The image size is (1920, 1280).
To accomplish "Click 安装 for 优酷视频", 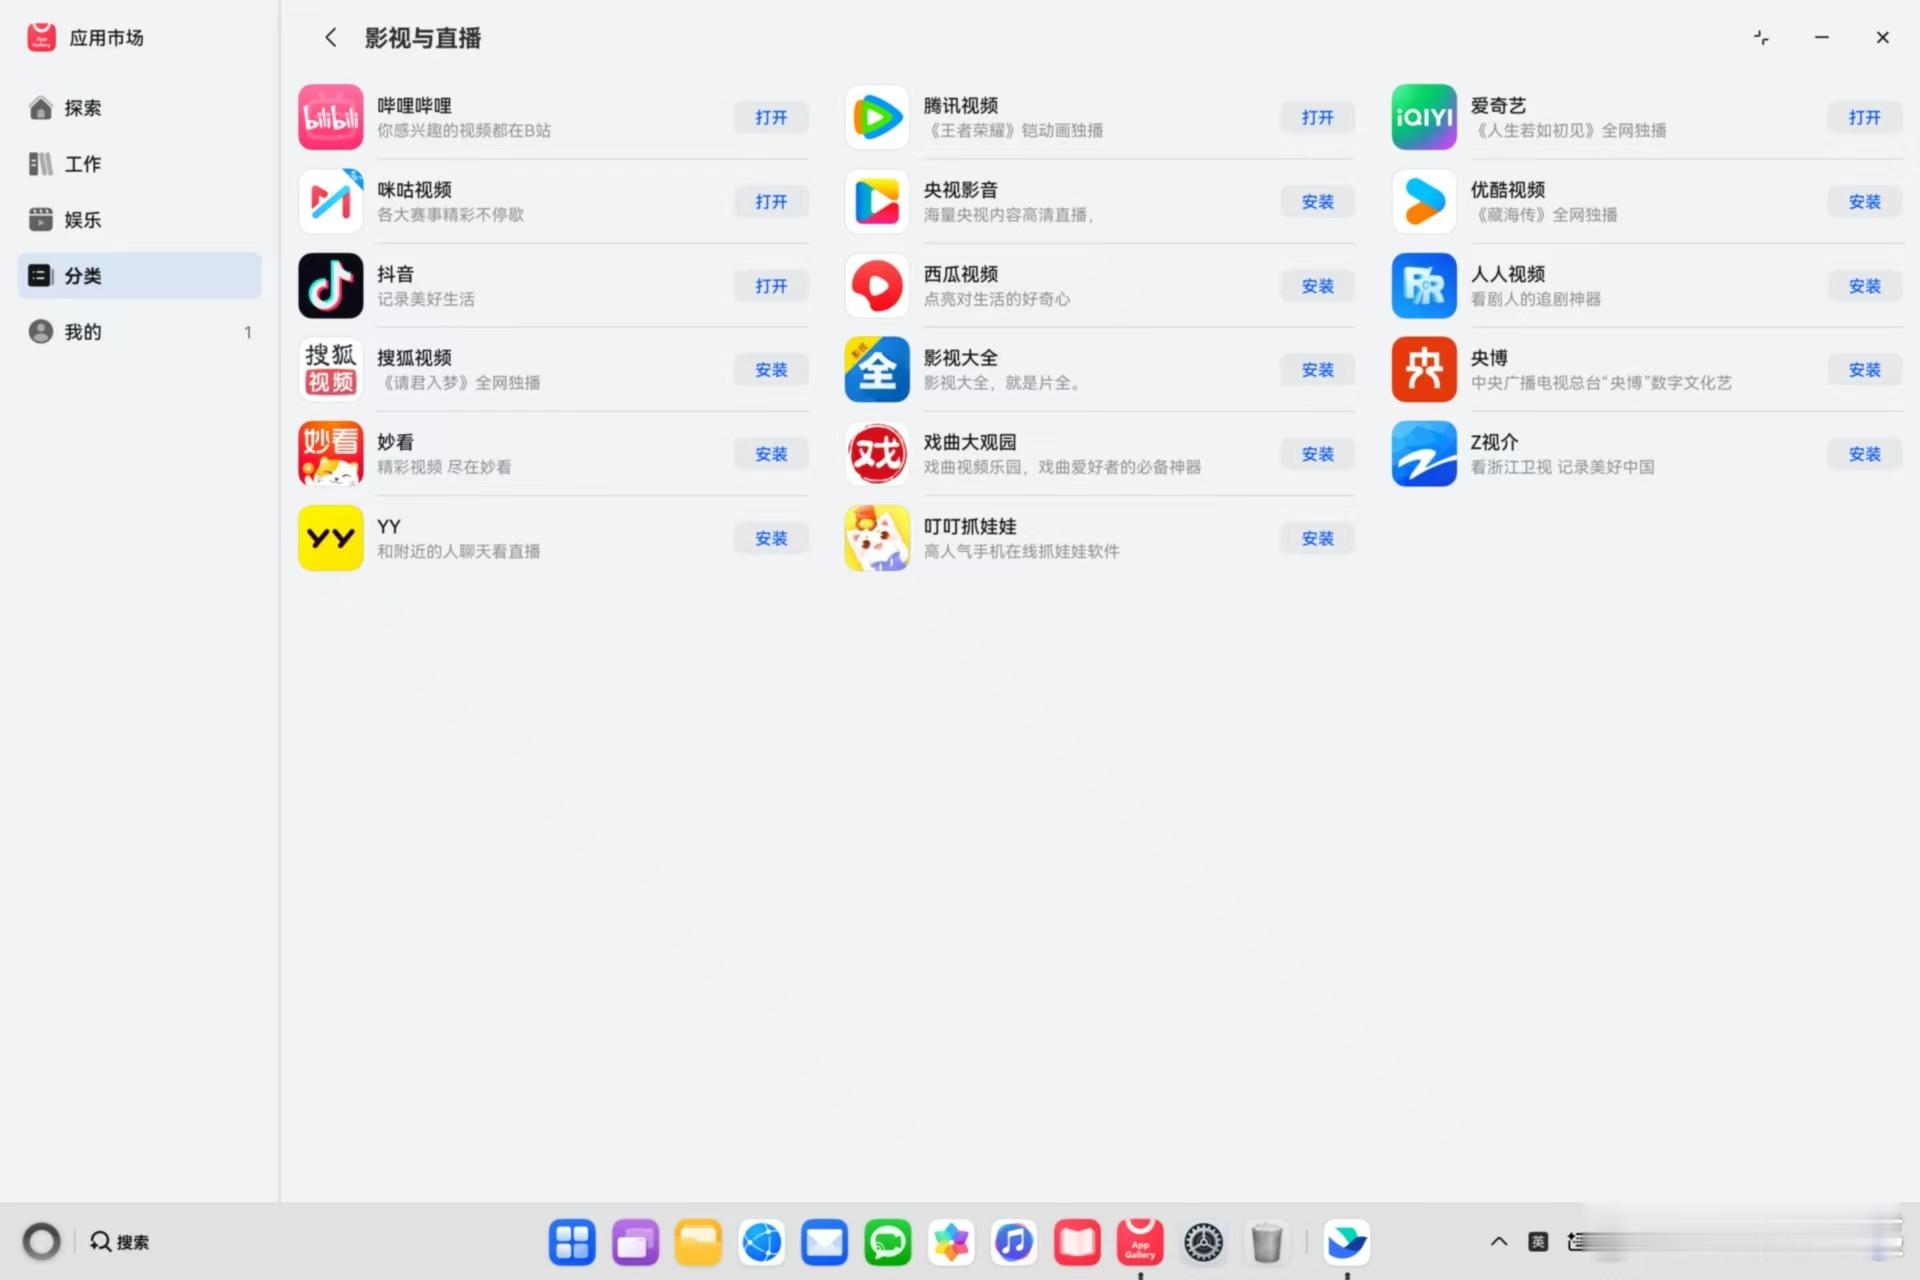I will pyautogui.click(x=1864, y=201).
